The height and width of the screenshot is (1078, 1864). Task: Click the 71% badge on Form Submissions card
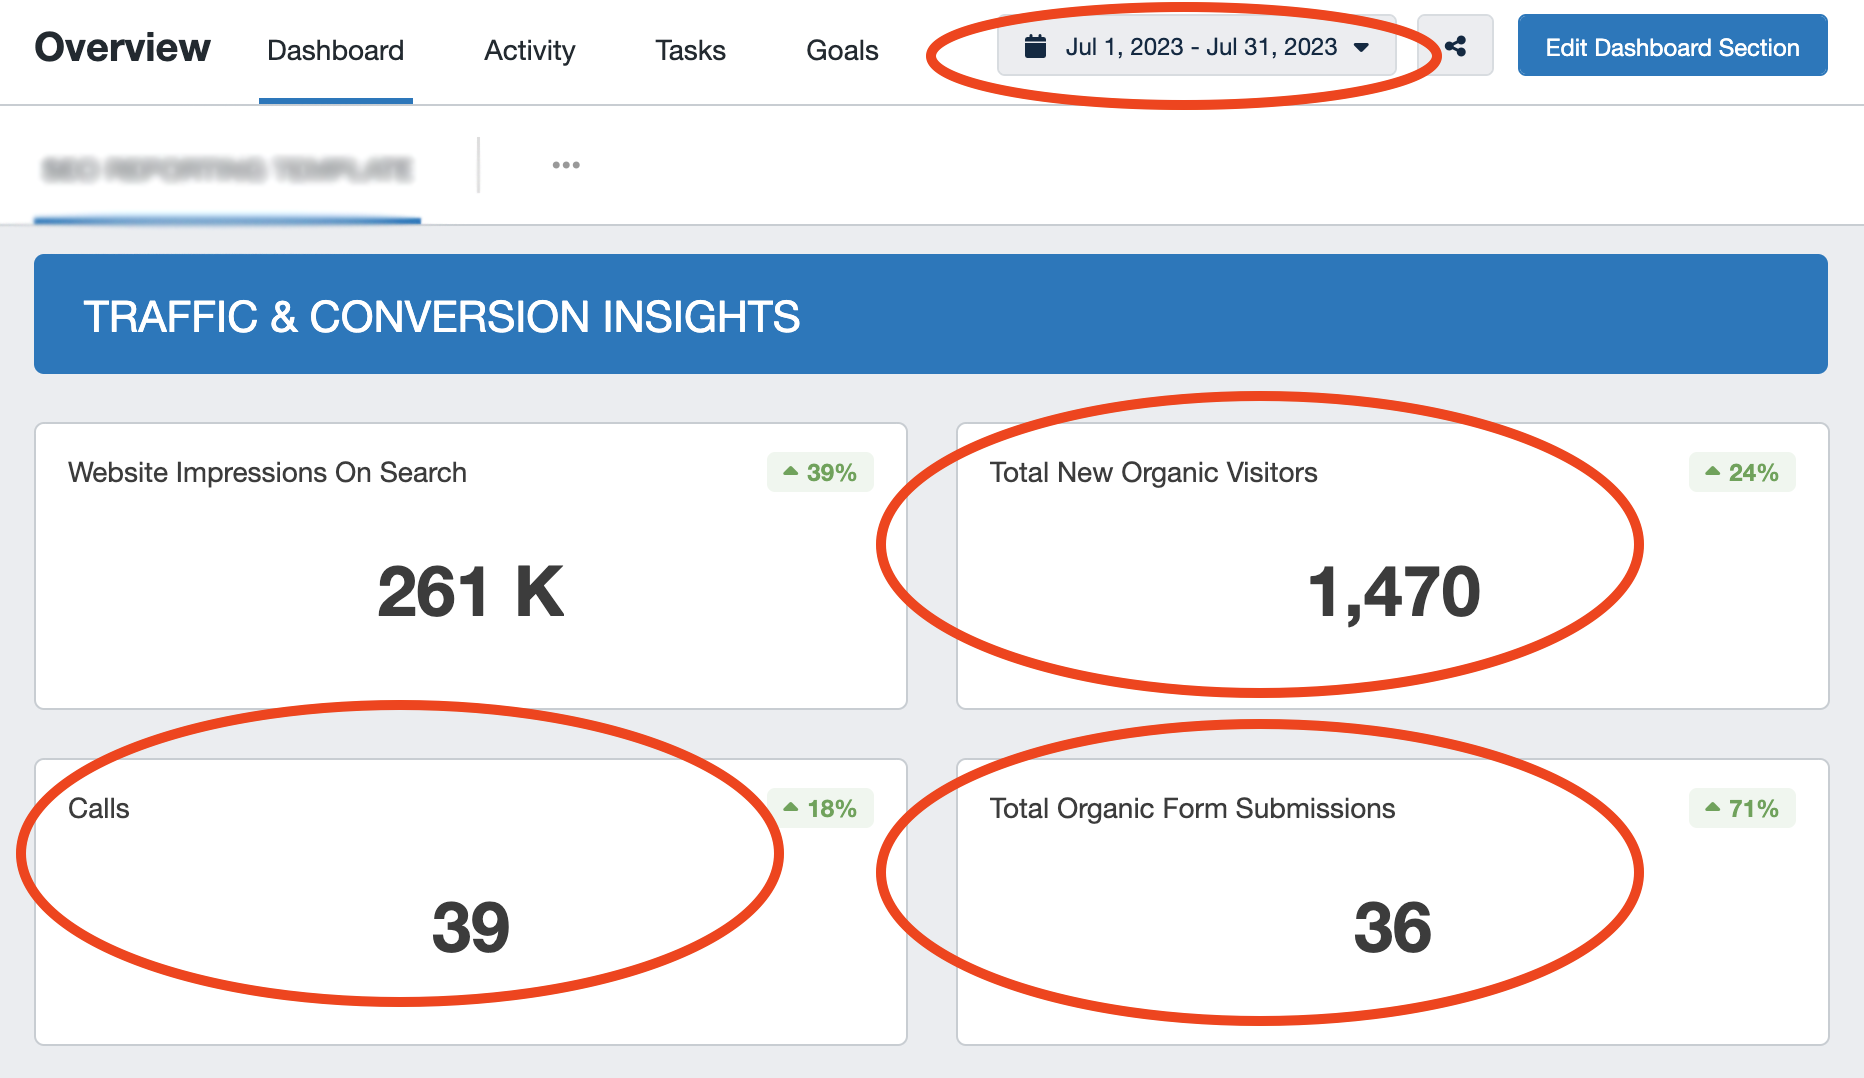tap(1741, 807)
